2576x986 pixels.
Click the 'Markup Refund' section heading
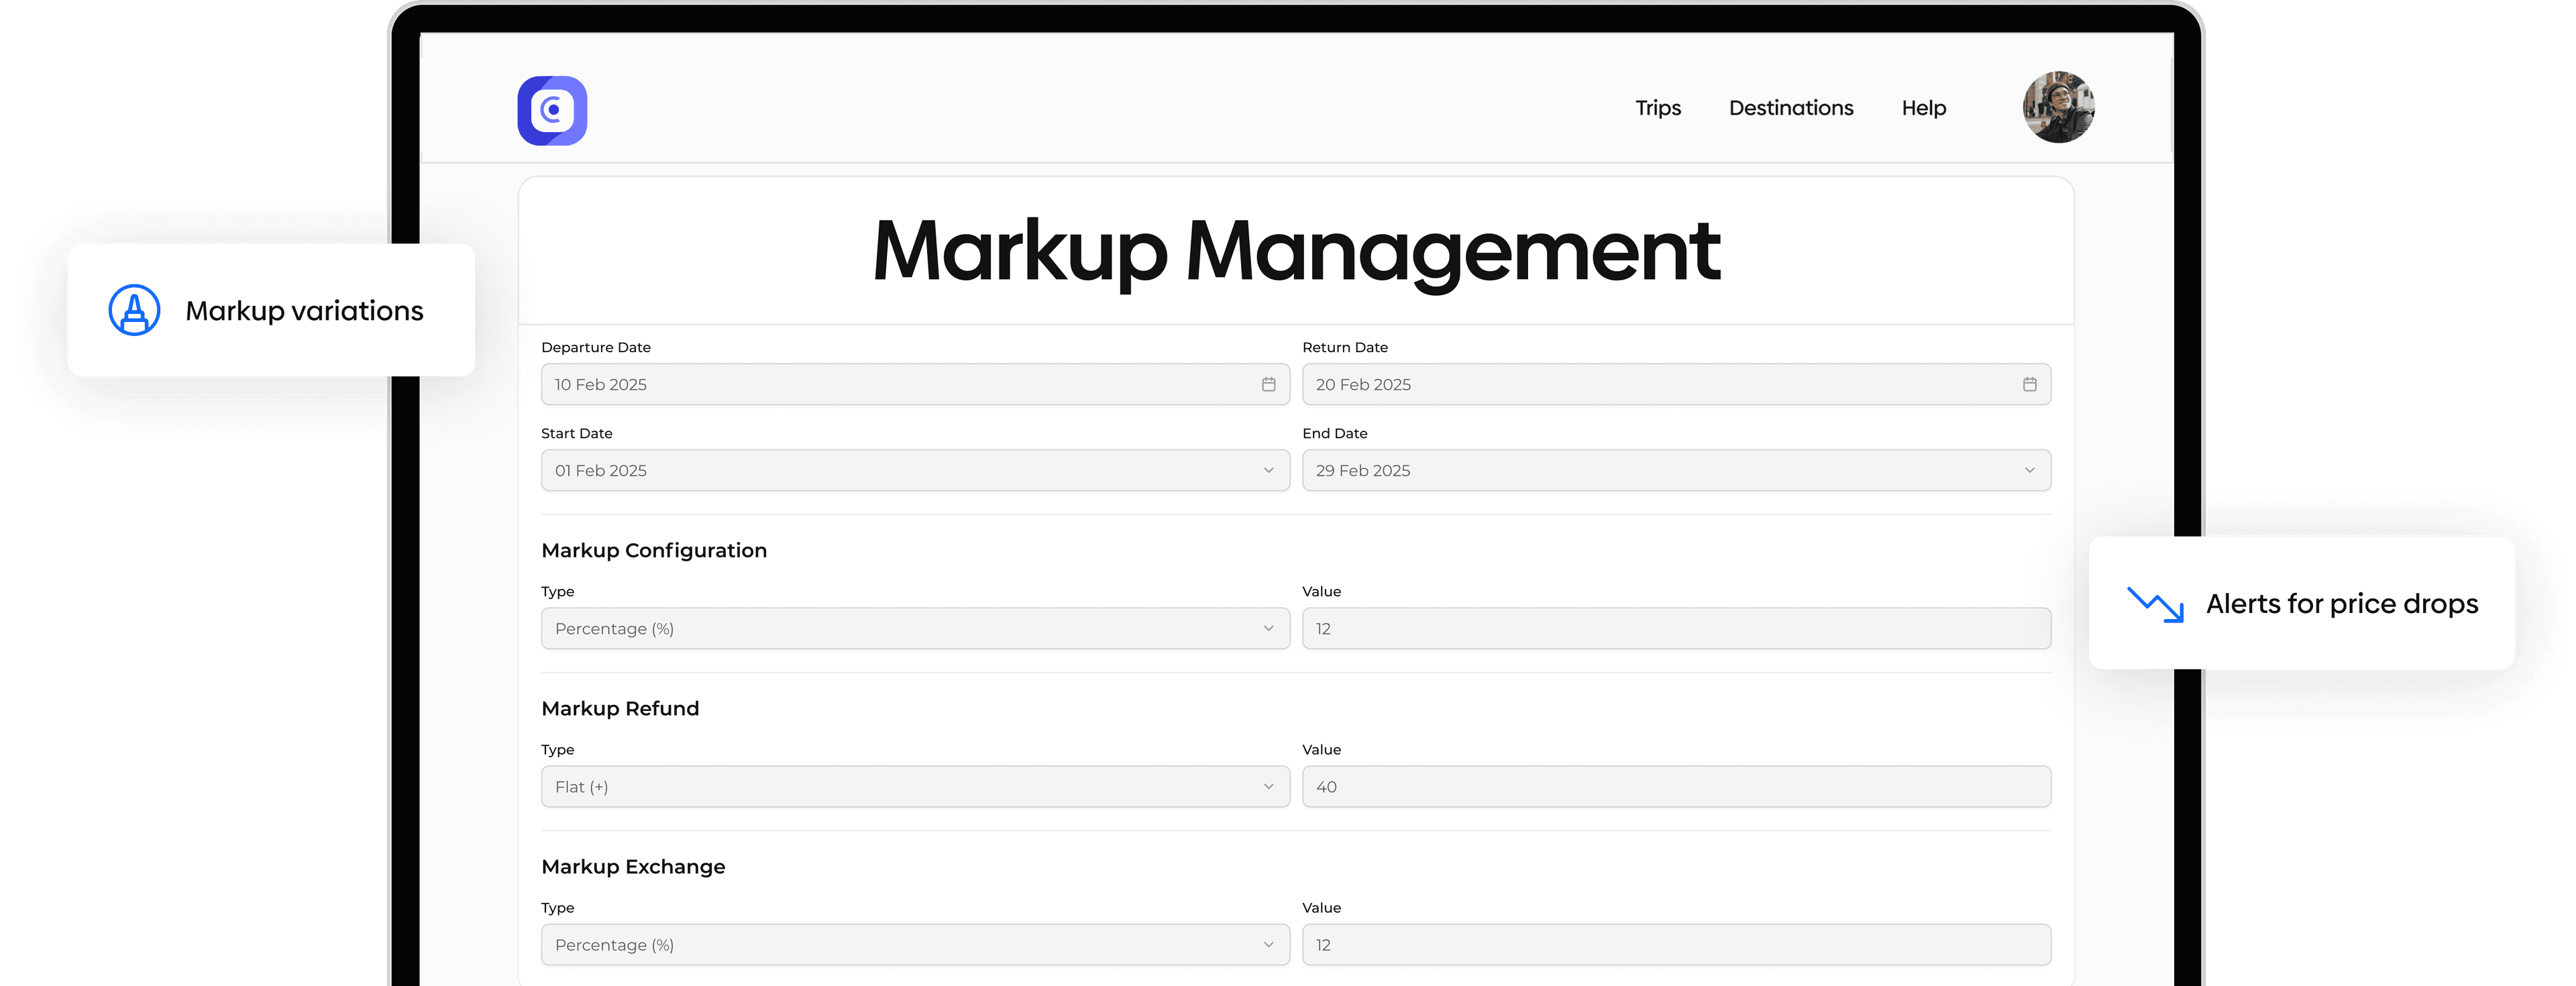[620, 708]
